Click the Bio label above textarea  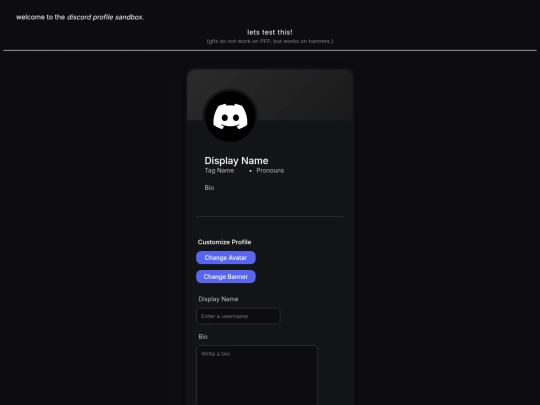point(203,337)
